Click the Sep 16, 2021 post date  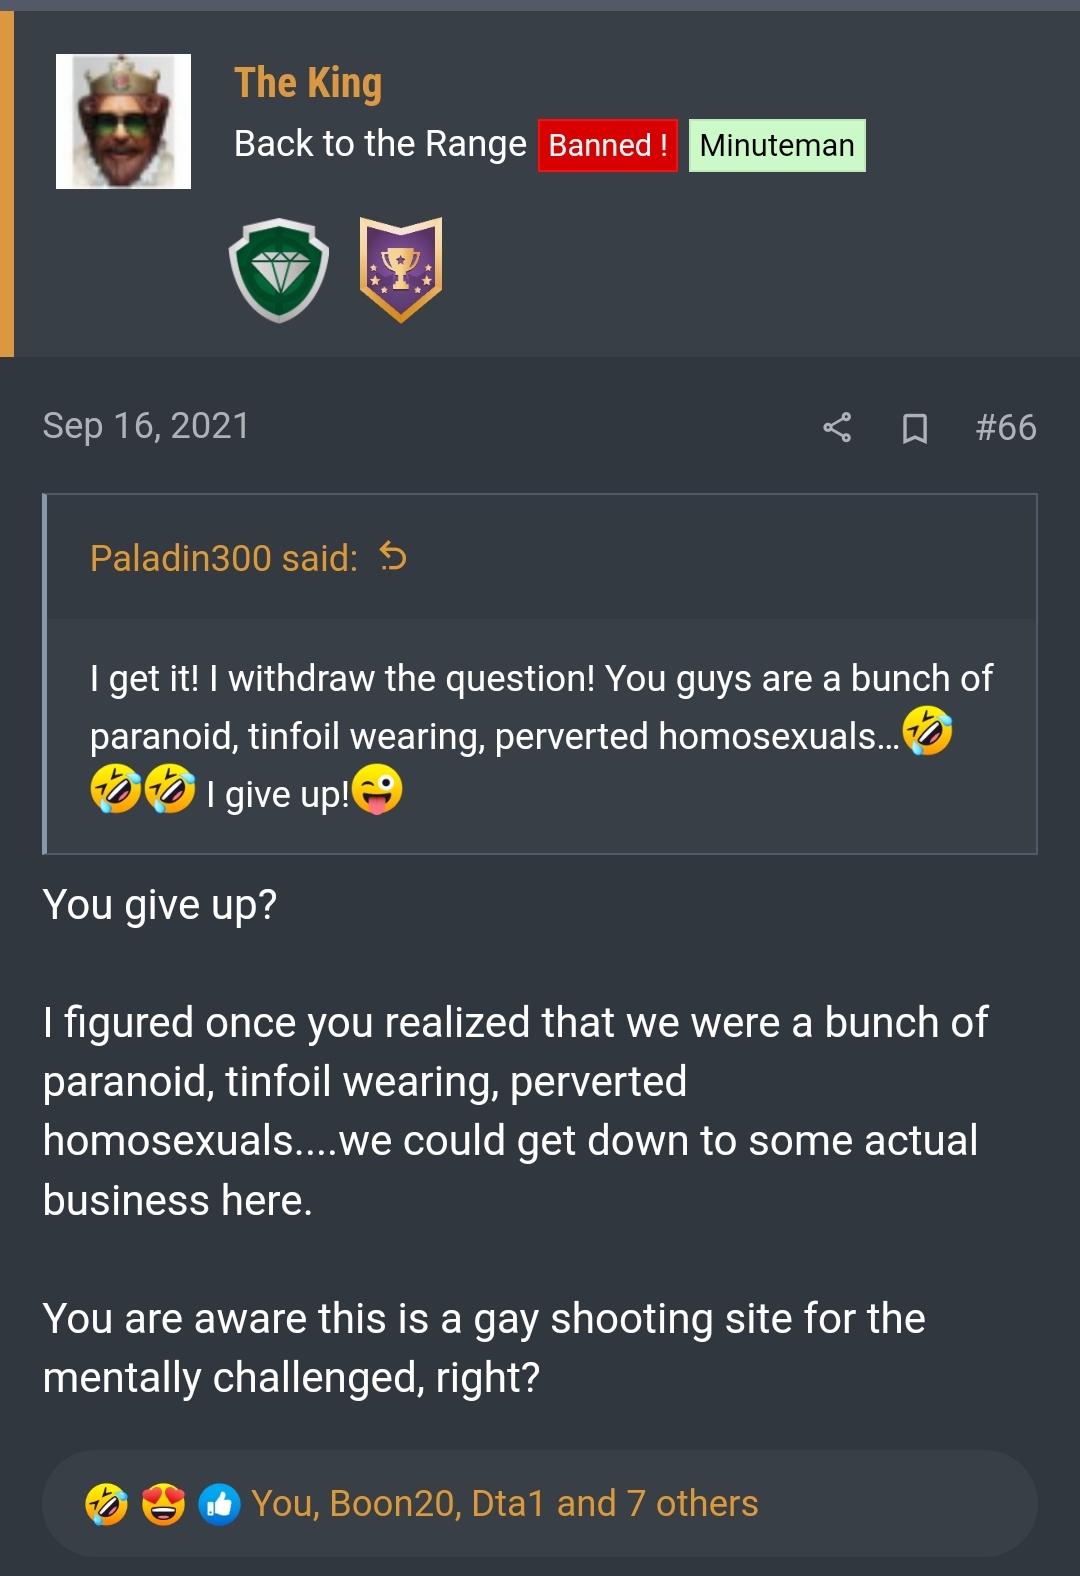[146, 426]
